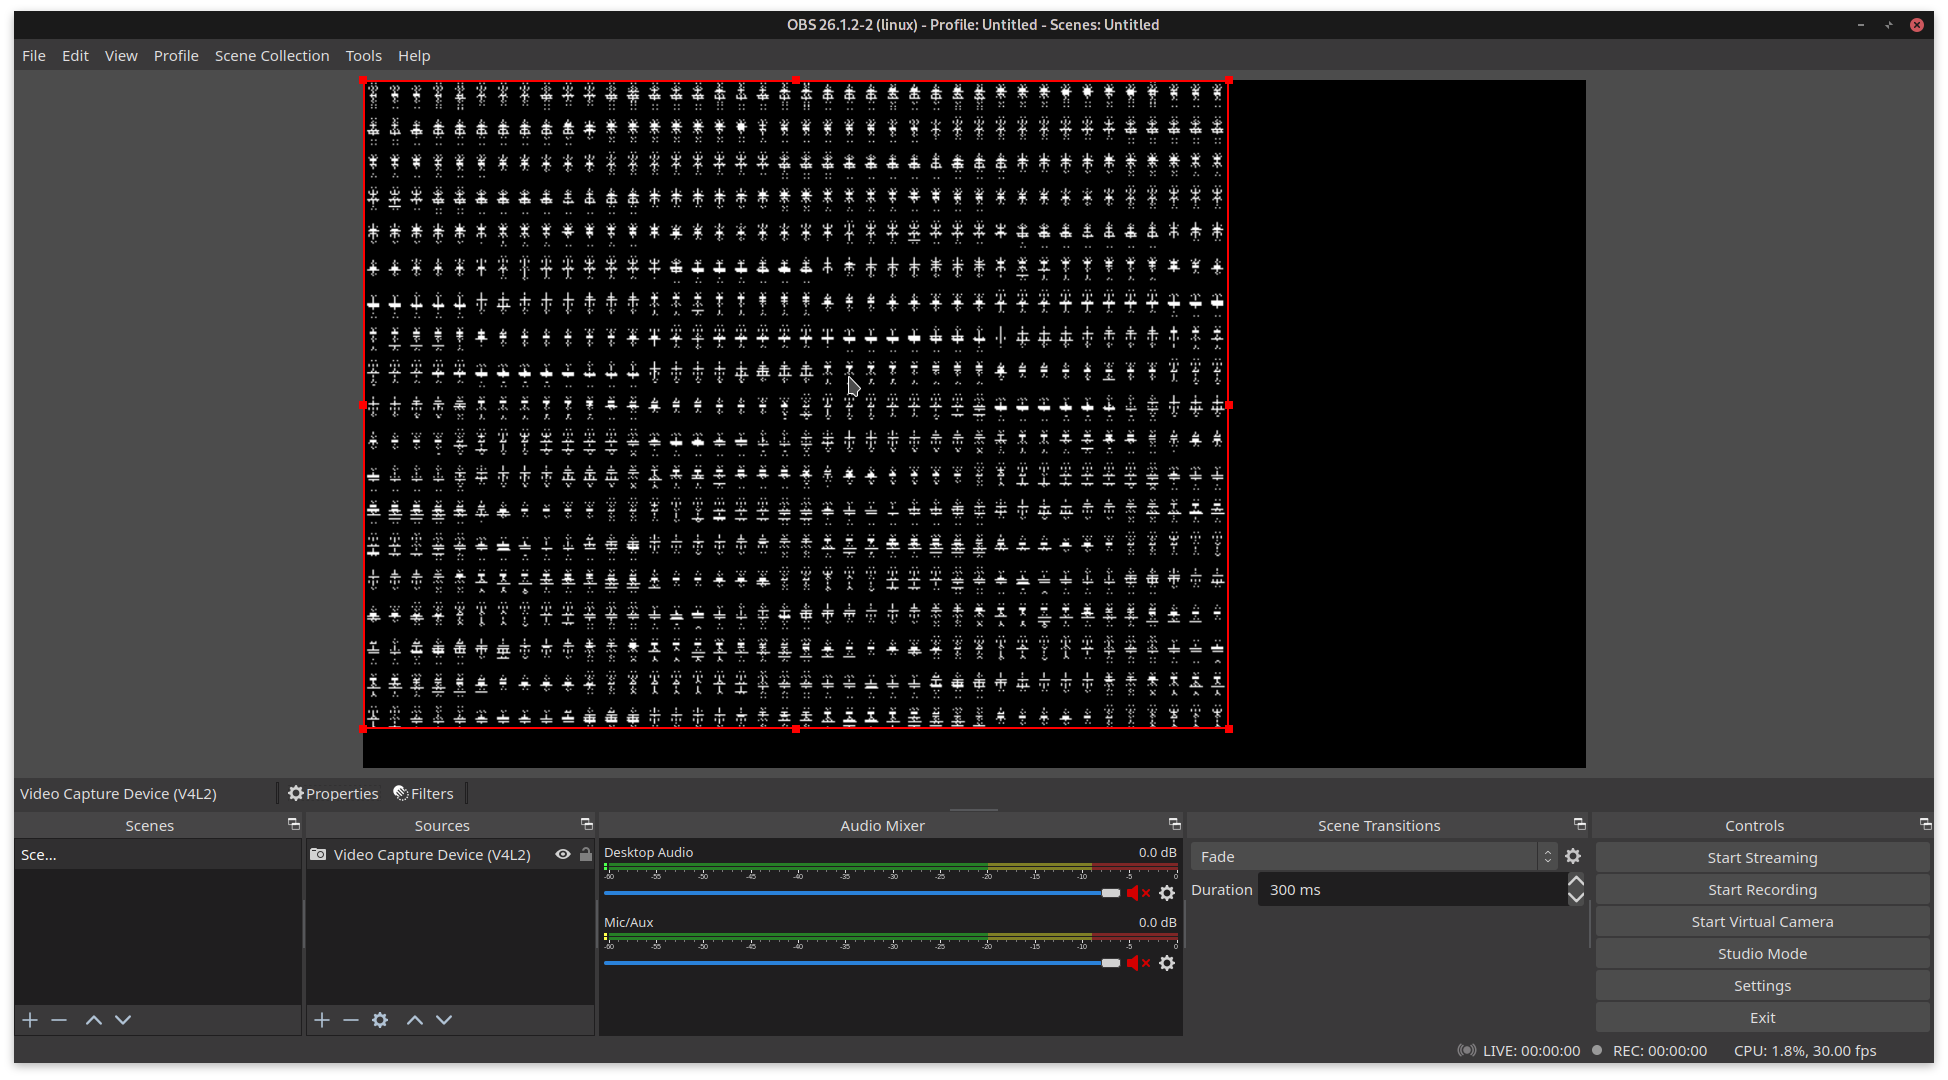The height and width of the screenshot is (1080, 1948).
Task: Toggle mute on Desktop Audio
Action: click(x=1138, y=893)
